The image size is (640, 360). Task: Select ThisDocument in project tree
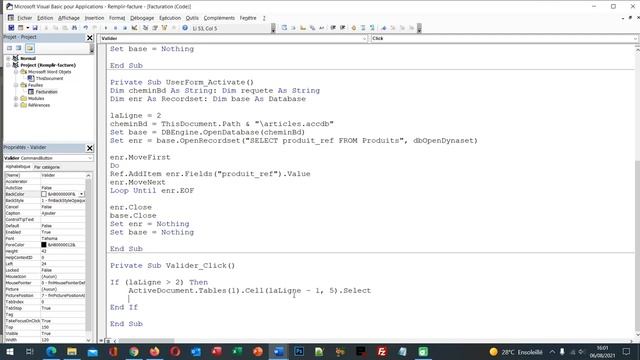pos(49,78)
